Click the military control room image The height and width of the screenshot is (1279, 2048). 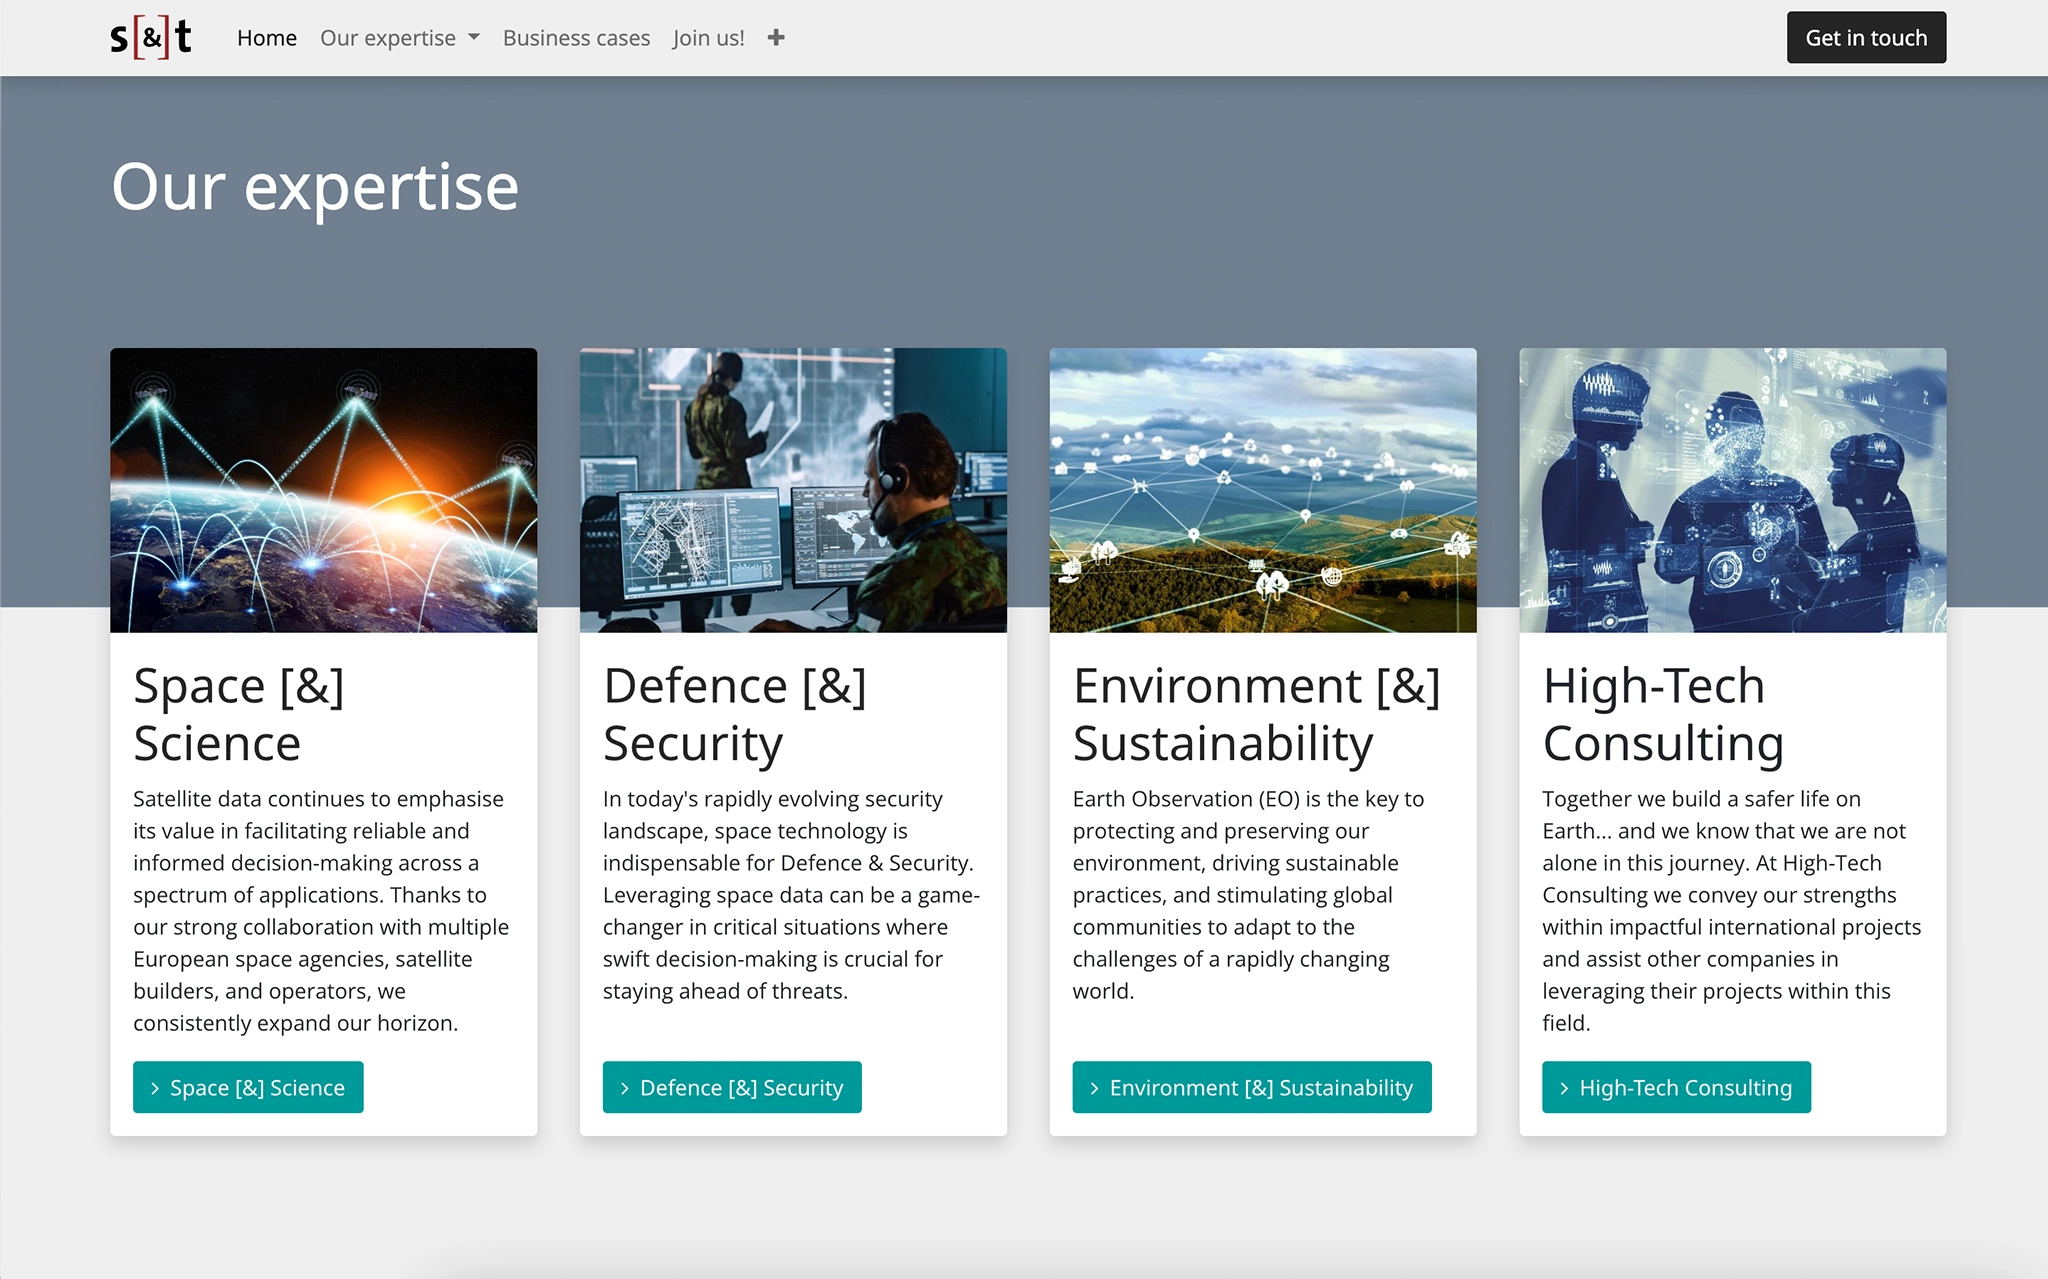click(793, 490)
